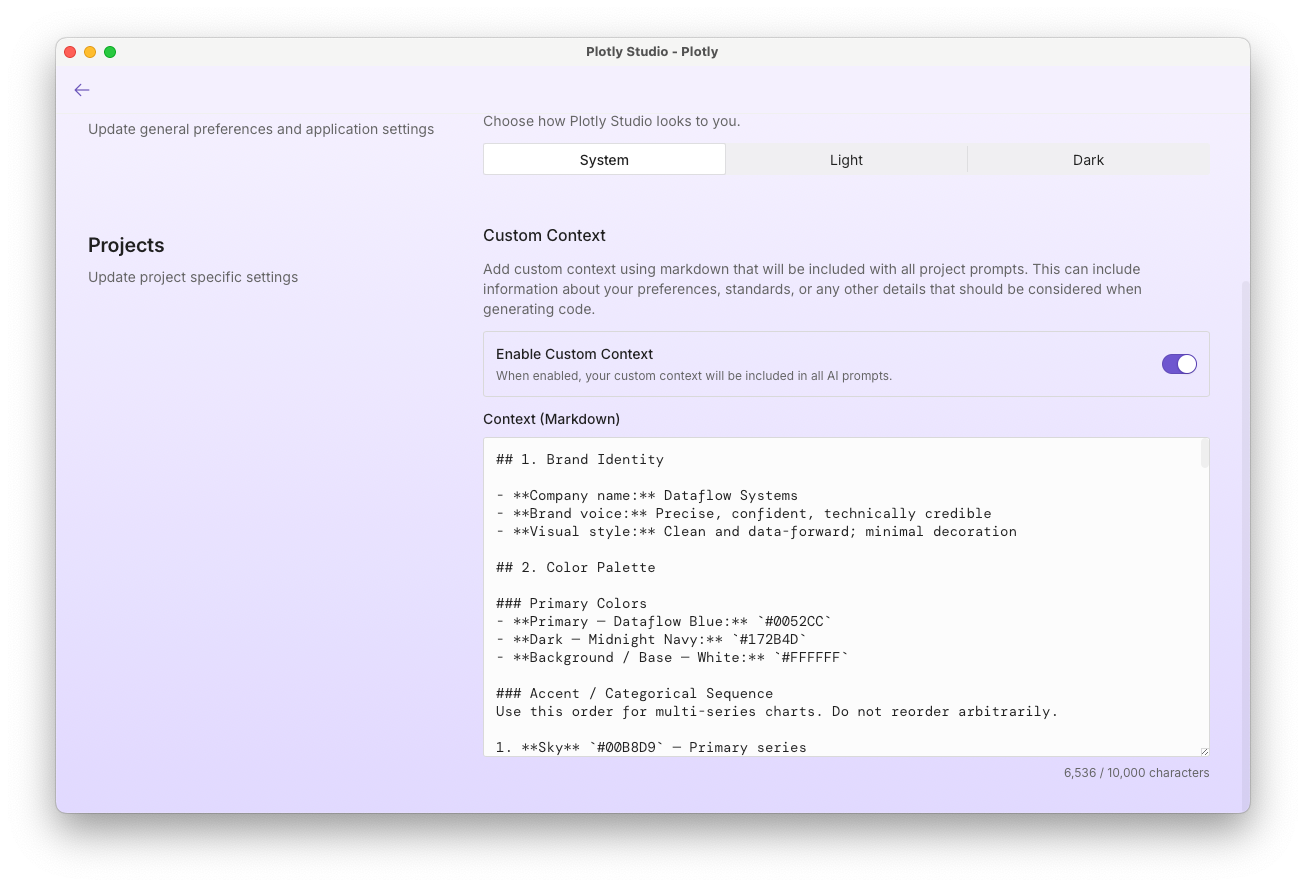This screenshot has width=1306, height=887.
Task: Switch appearance to Light
Action: [846, 160]
